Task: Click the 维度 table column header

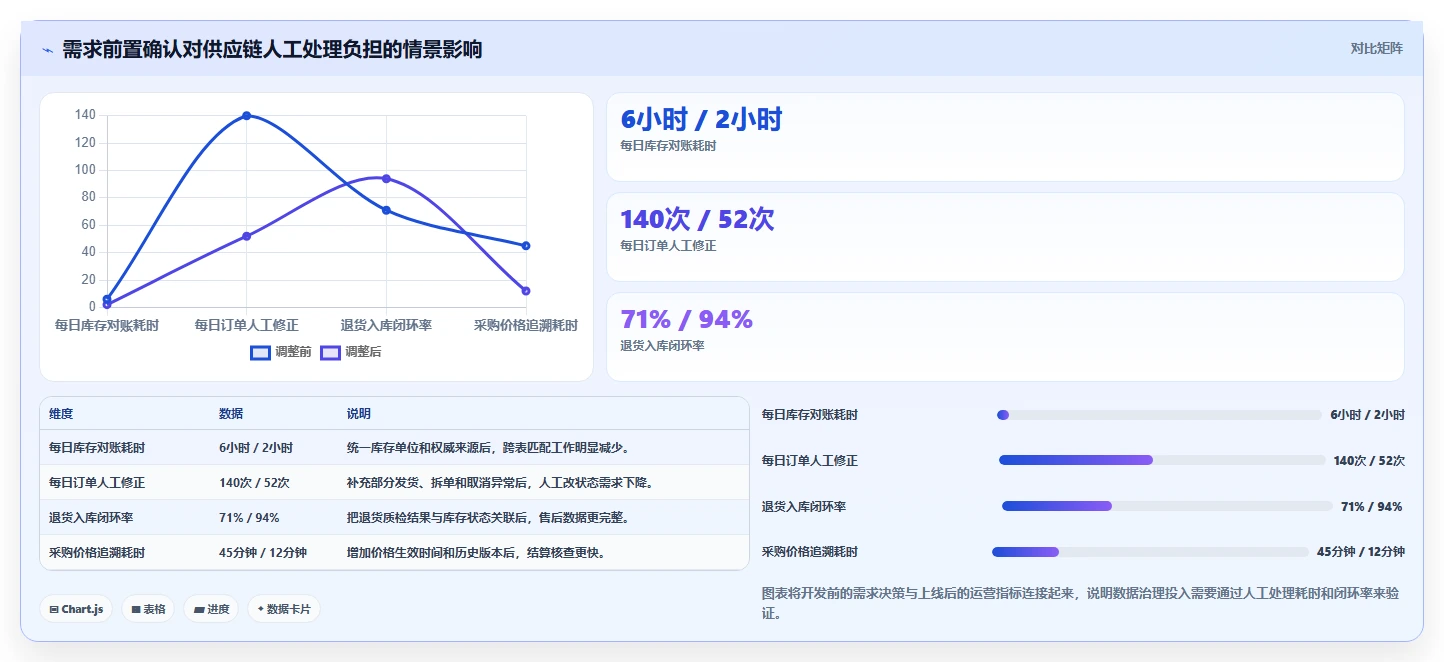Action: [x=61, y=414]
